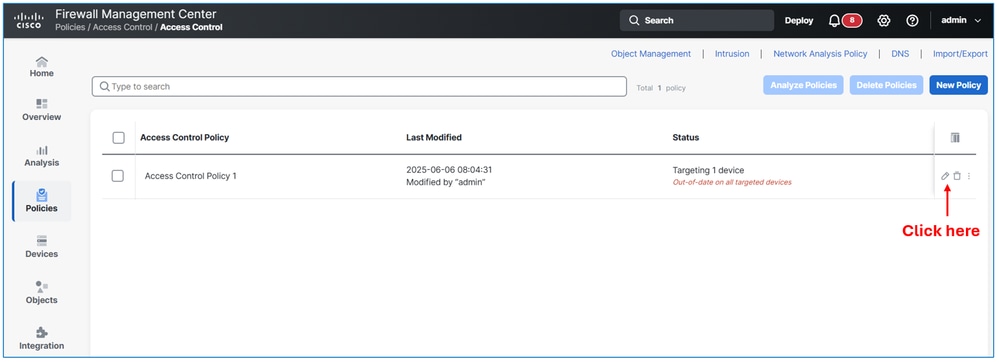Open the column chooser icon in the table header
This screenshot has height=362, width=999.
pos(954,138)
